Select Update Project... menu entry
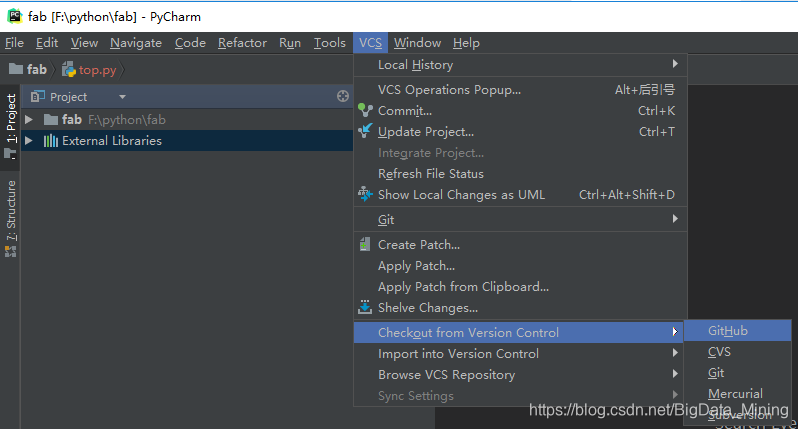Image resolution: width=798 pixels, height=429 pixels. [x=520, y=131]
